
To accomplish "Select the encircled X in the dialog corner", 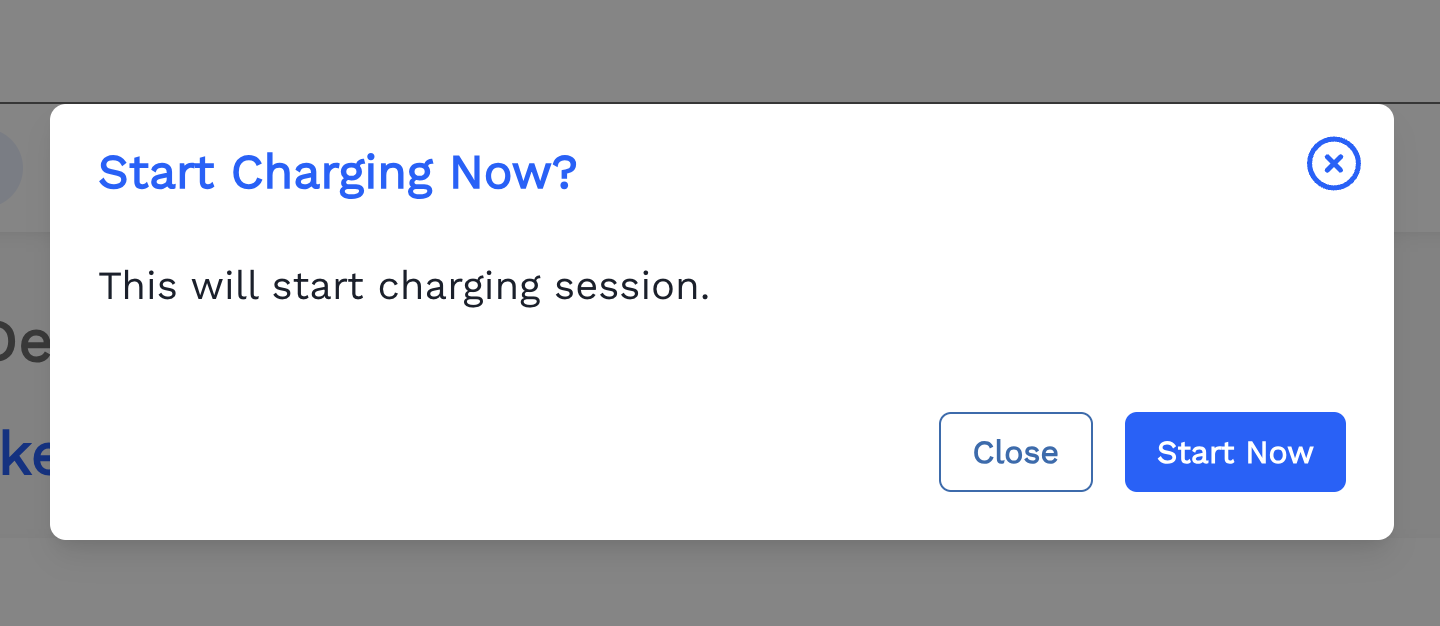I will point(1333,163).
